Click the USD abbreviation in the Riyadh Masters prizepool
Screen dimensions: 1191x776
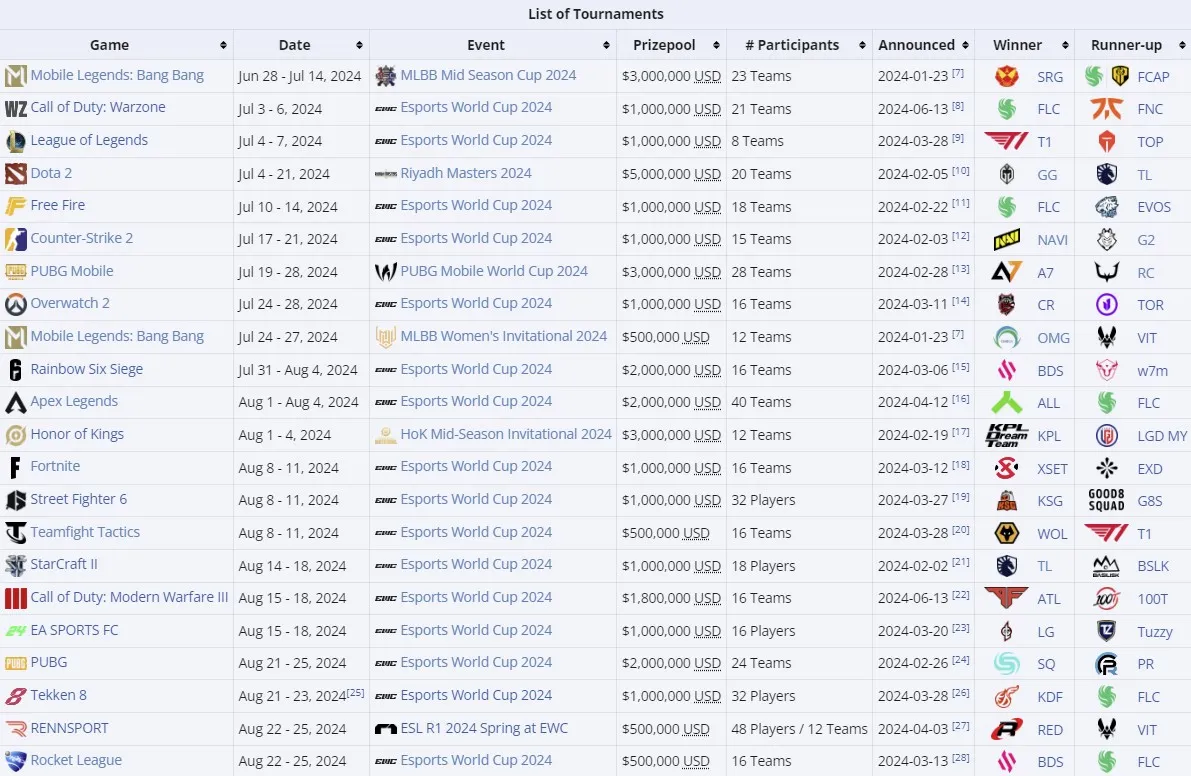(707, 175)
